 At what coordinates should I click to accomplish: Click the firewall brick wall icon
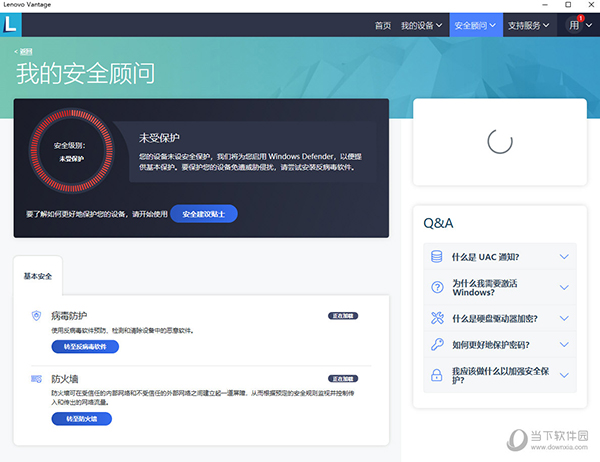[x=36, y=379]
